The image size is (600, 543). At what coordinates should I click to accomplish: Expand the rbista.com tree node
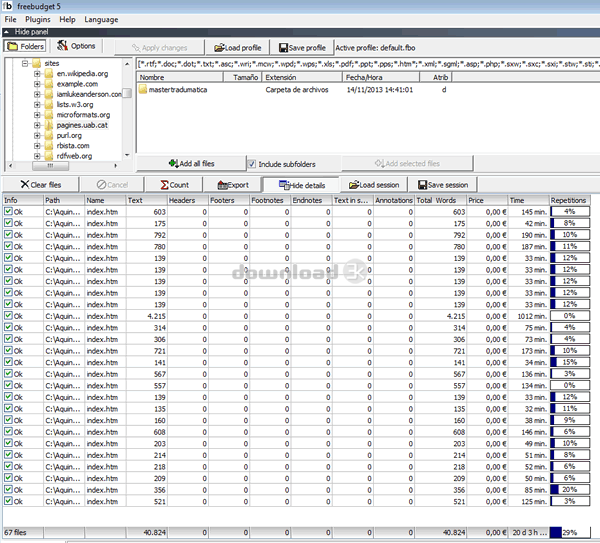click(37, 146)
